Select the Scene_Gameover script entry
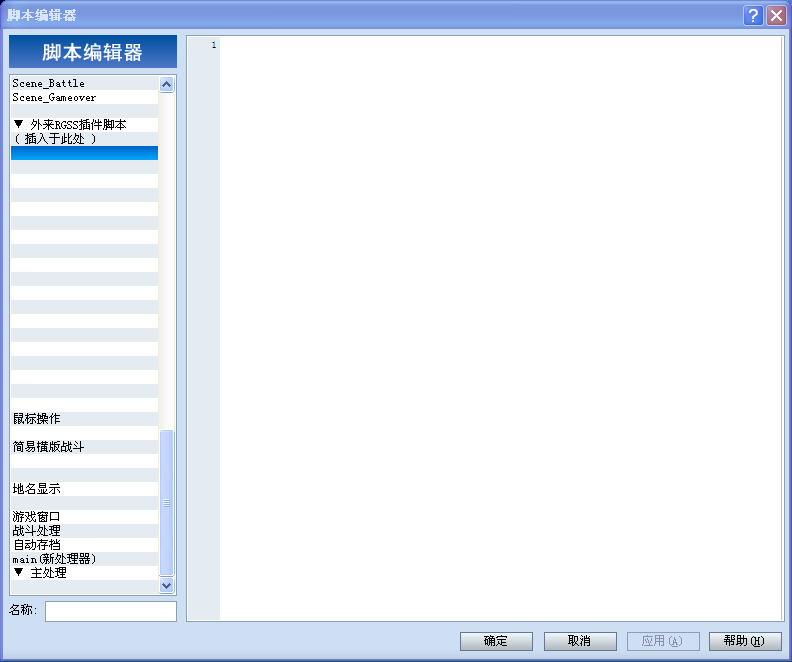Viewport: 792px width, 662px height. pos(84,97)
